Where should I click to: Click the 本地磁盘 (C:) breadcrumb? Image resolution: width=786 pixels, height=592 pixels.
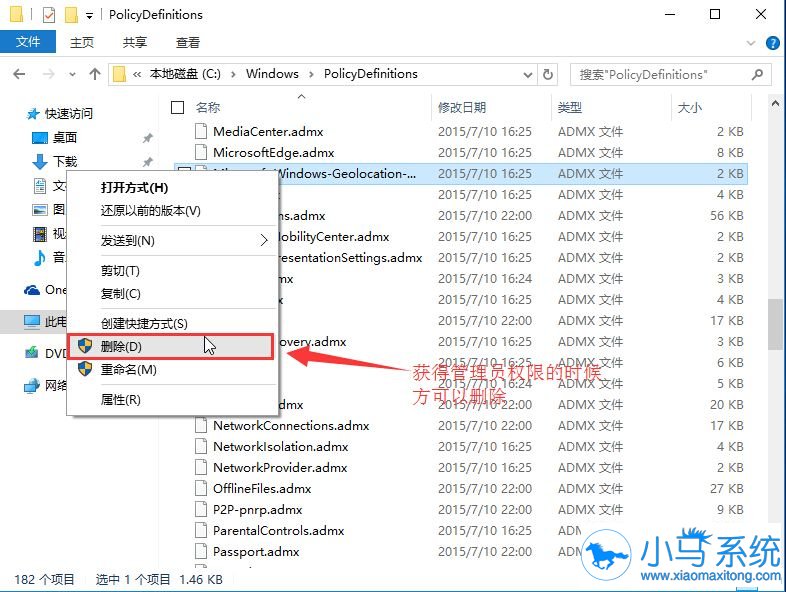[185, 74]
